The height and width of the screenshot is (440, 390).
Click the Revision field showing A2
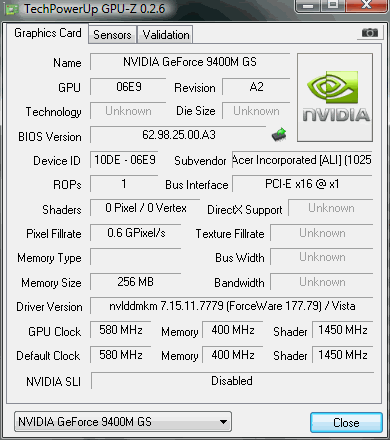(256, 87)
